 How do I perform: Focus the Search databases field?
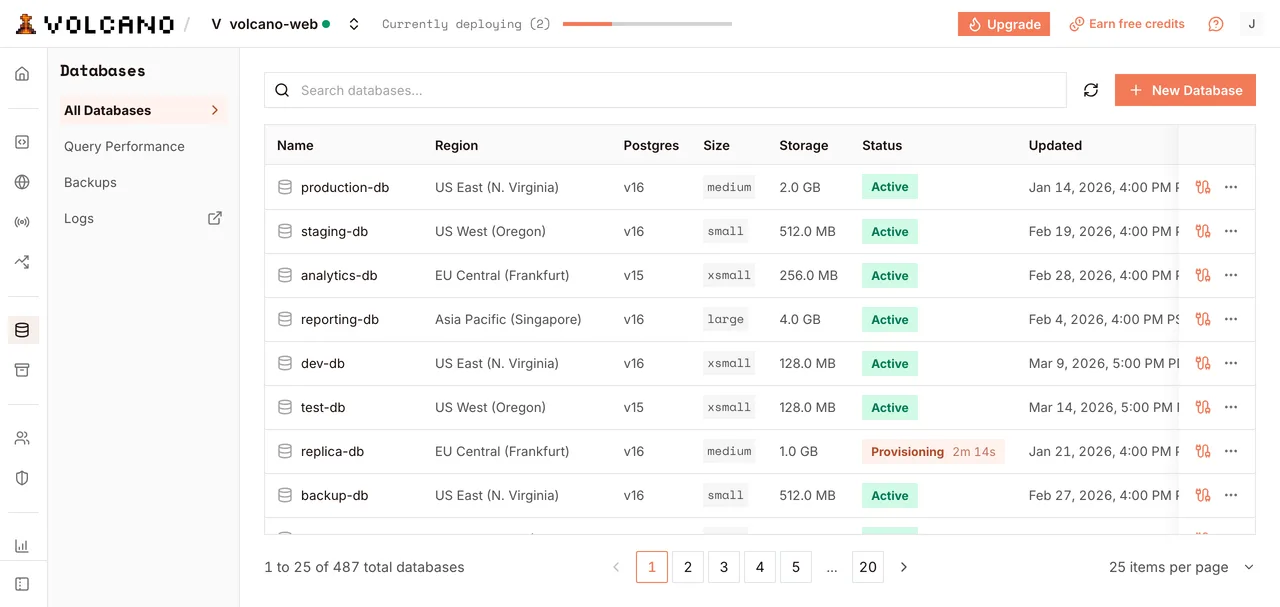coord(665,90)
